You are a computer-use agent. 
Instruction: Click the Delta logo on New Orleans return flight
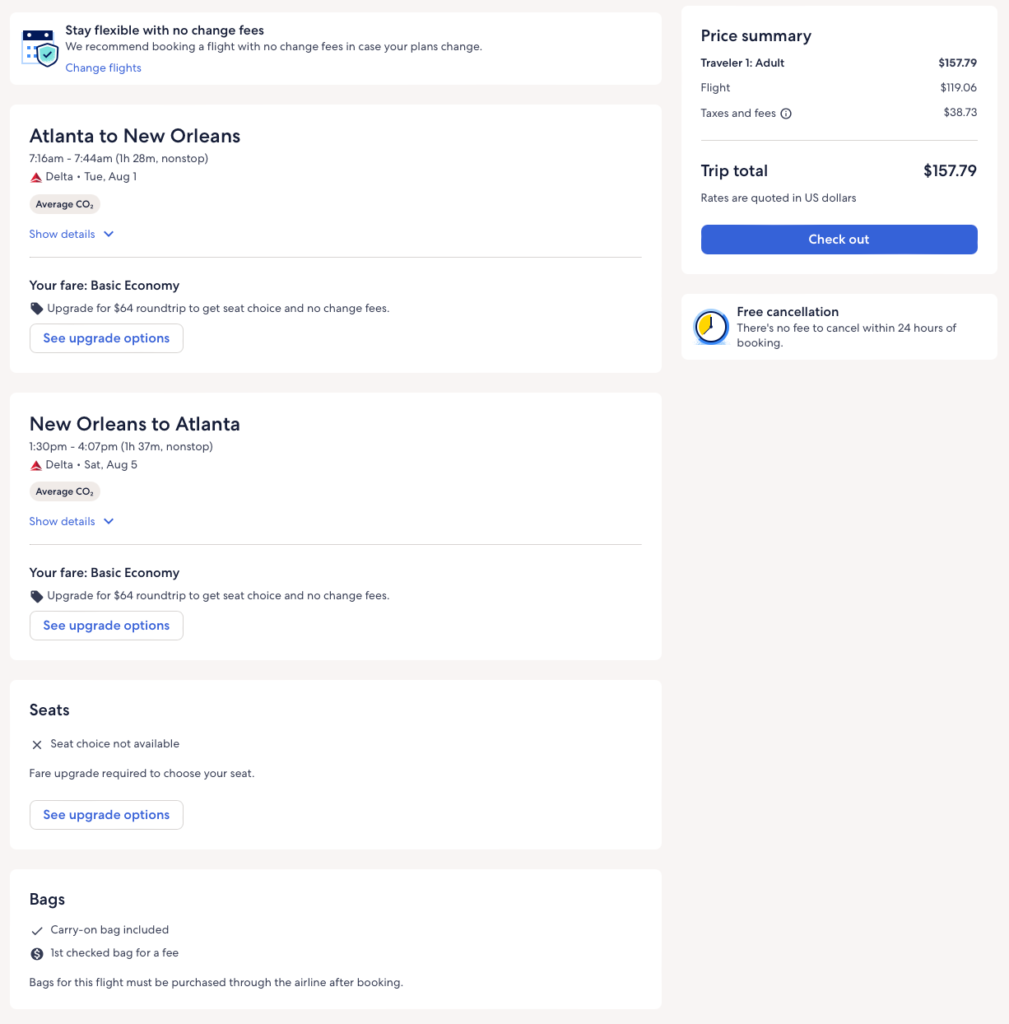click(x=36, y=465)
